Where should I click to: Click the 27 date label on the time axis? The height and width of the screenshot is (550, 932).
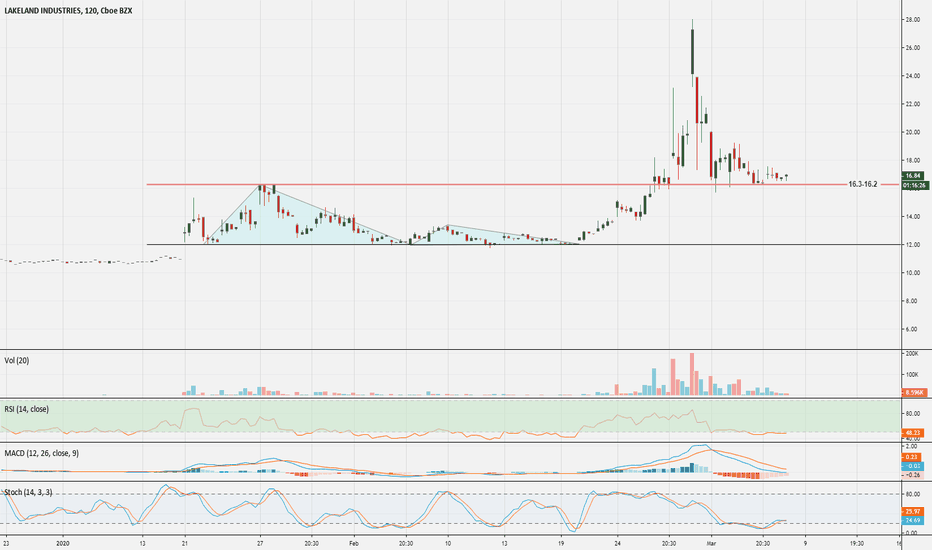point(260,543)
